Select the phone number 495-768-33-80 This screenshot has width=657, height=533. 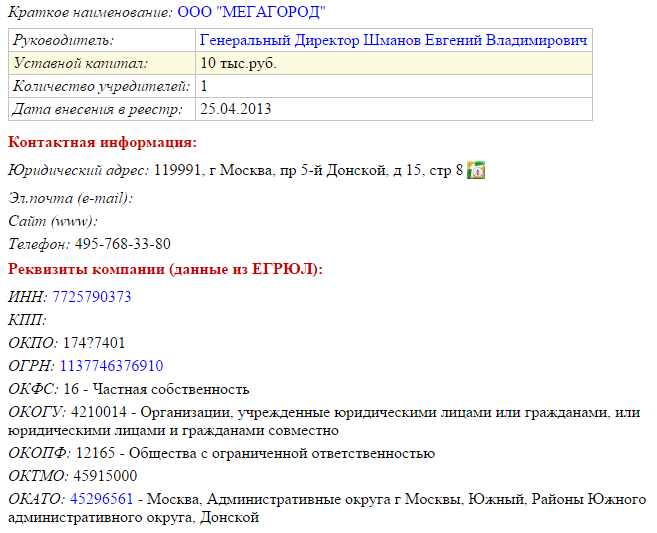coord(123,244)
